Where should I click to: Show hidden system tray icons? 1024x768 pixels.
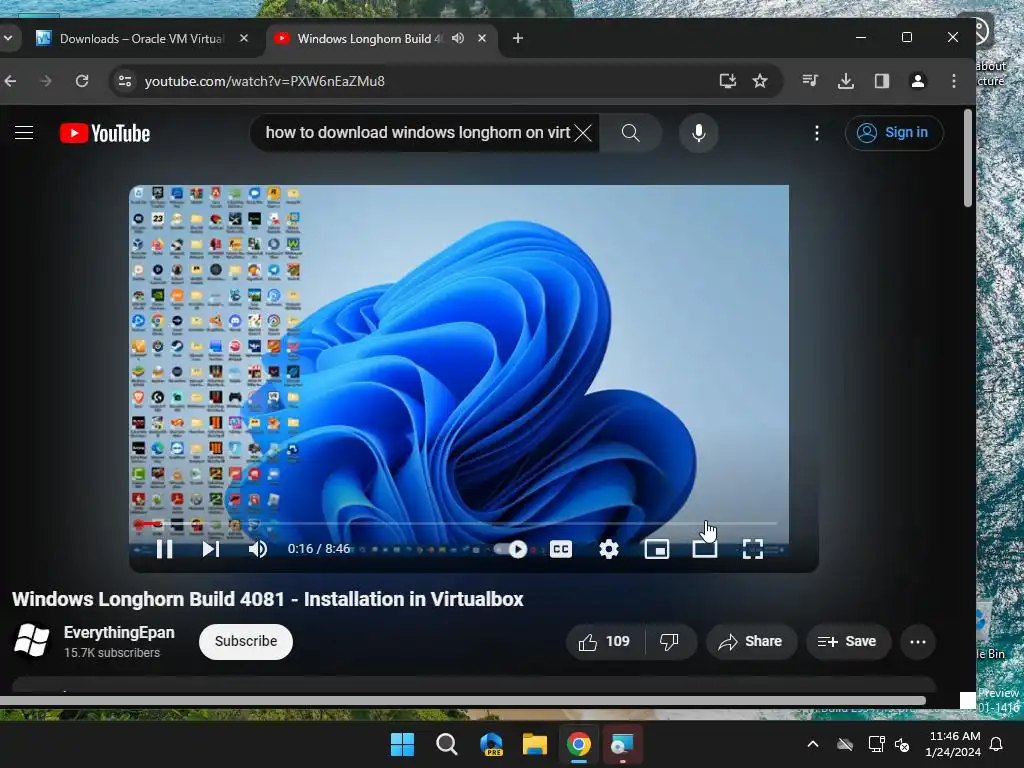[813, 744]
